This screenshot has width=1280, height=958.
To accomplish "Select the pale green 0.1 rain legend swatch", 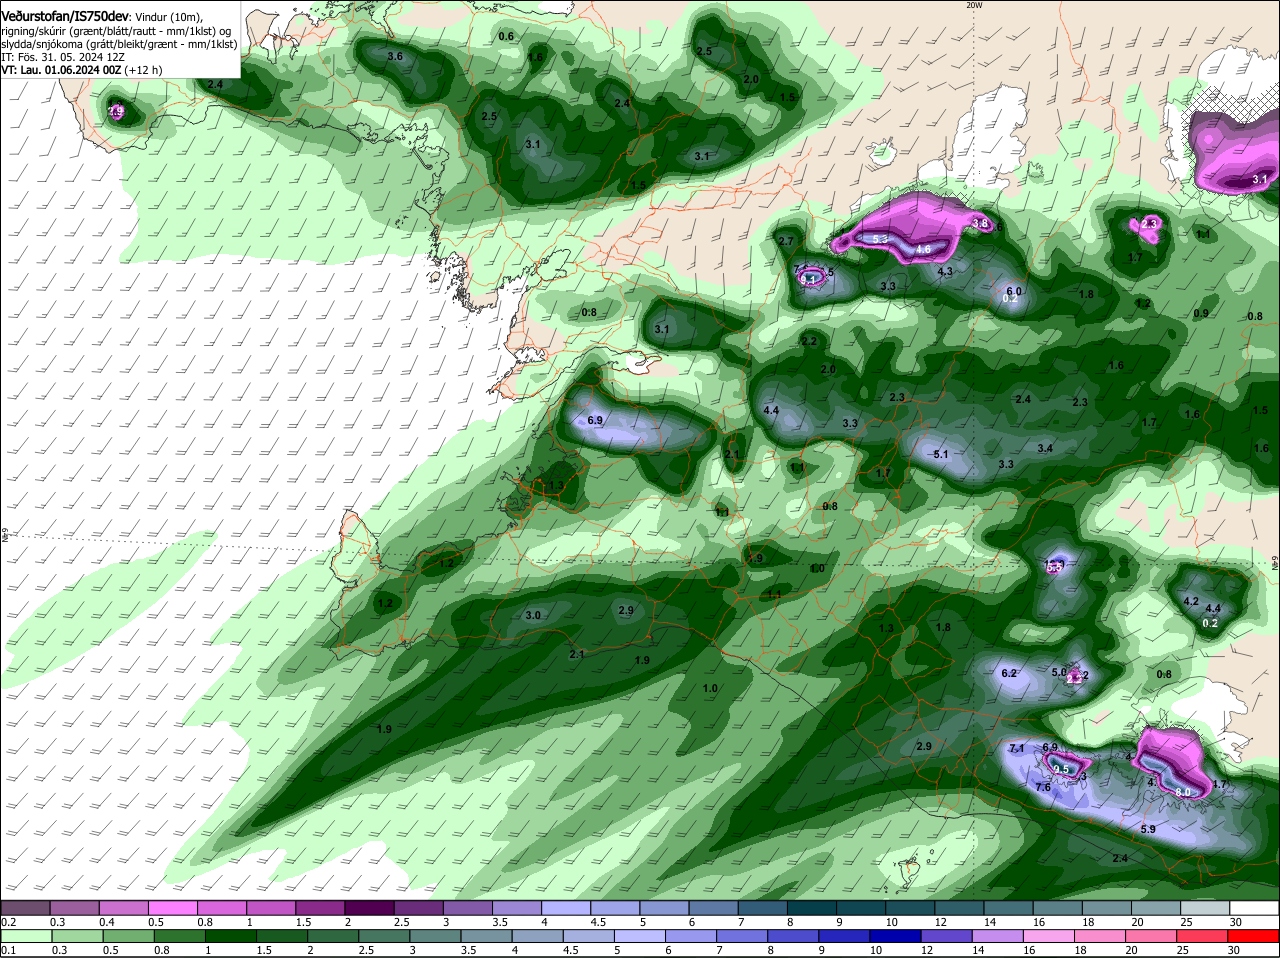I will tap(25, 937).
